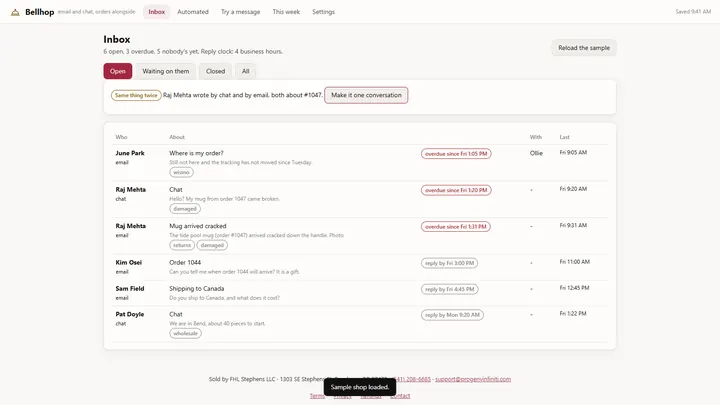Open the Inbox tab in navigation

[x=157, y=12]
